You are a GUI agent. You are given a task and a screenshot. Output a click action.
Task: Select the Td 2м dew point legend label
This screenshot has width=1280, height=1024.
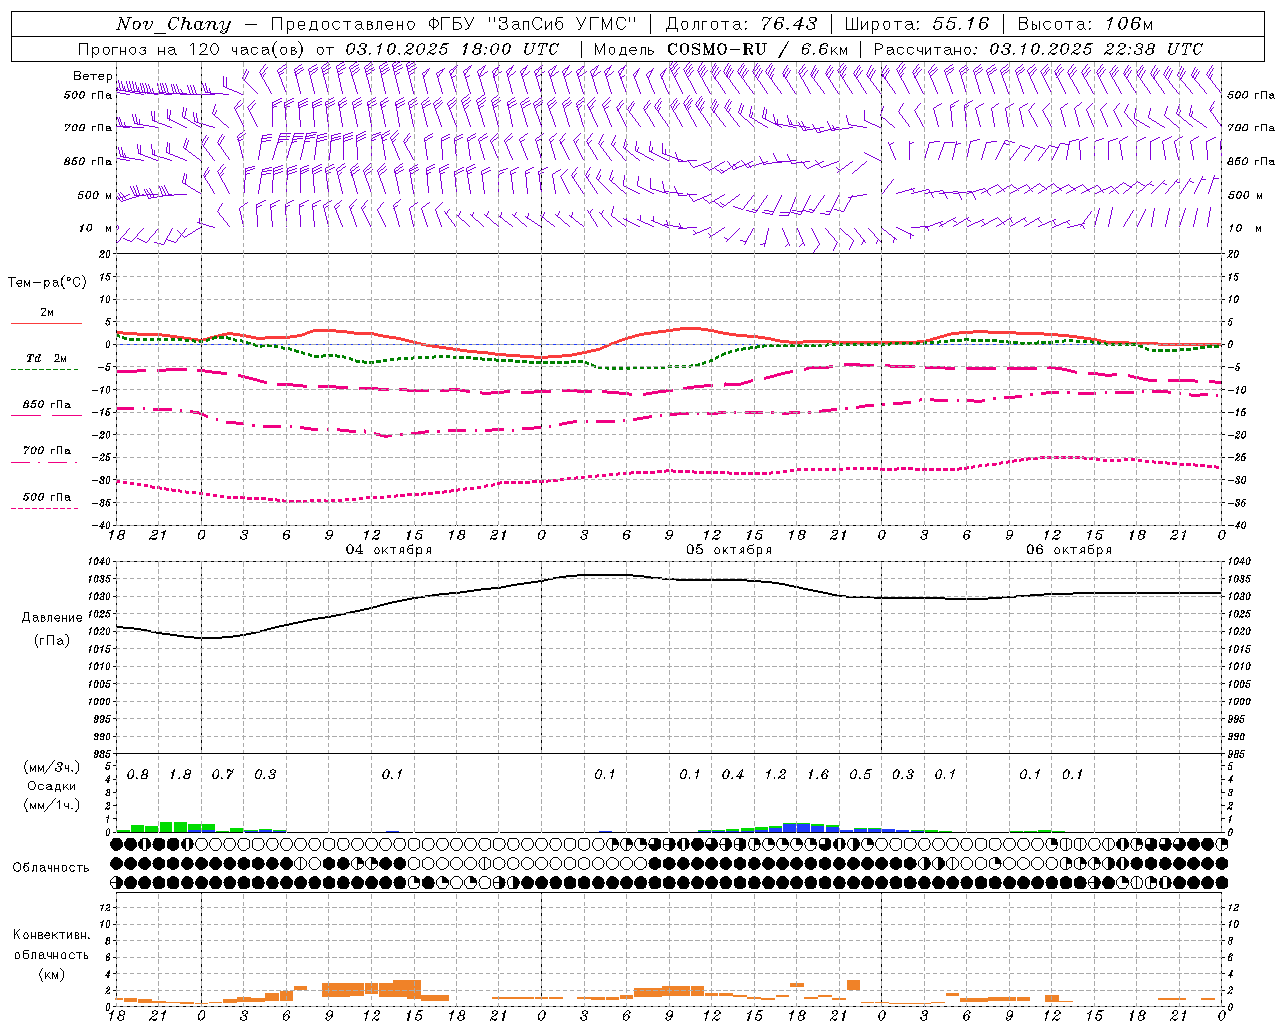tap(47, 358)
